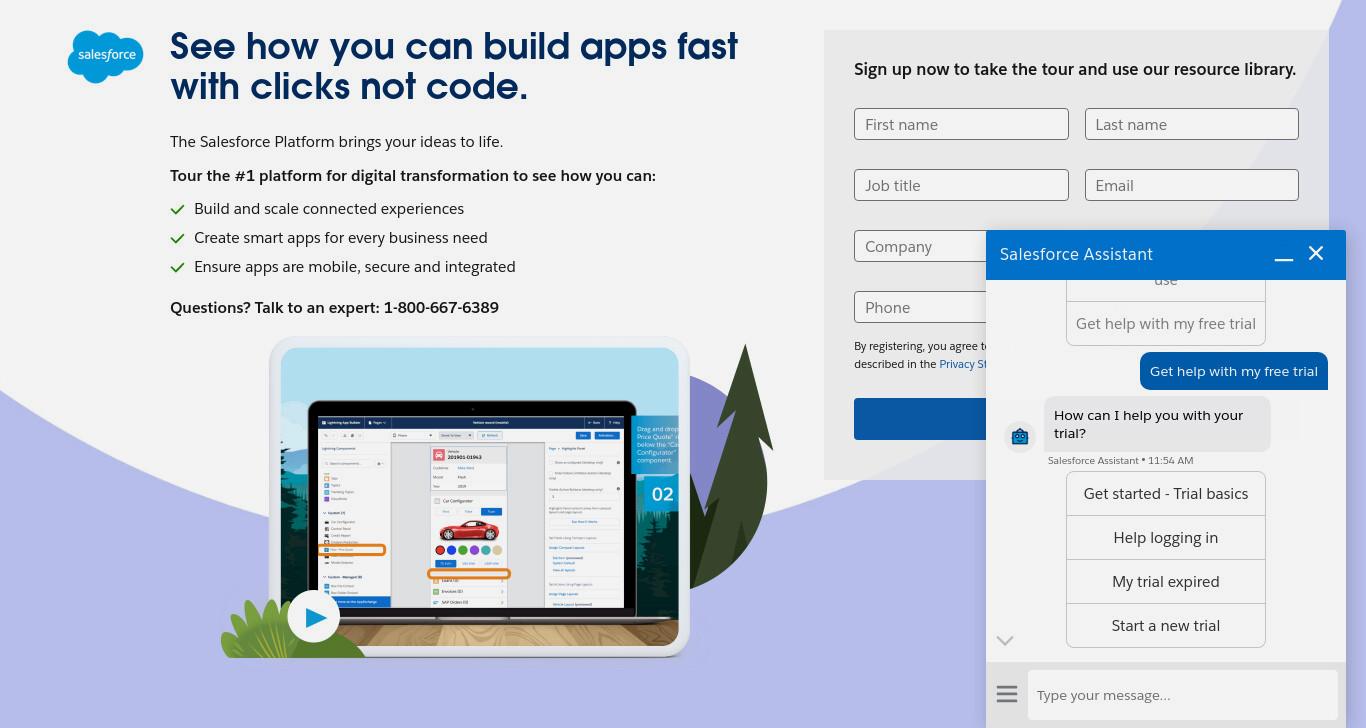Minimize the Salesforce Assistant chat window
Viewport: 1366px width, 728px height.
pyautogui.click(x=1284, y=255)
